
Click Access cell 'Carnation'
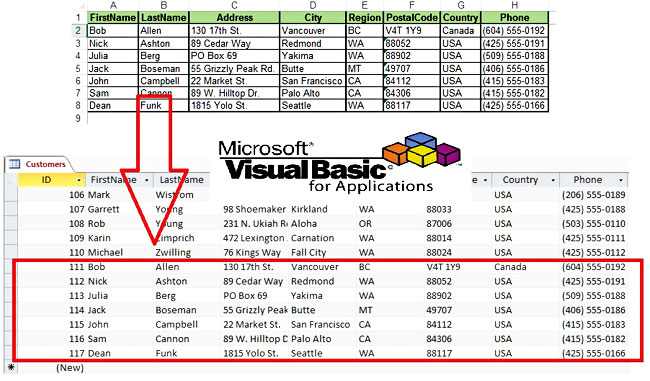[312, 238]
